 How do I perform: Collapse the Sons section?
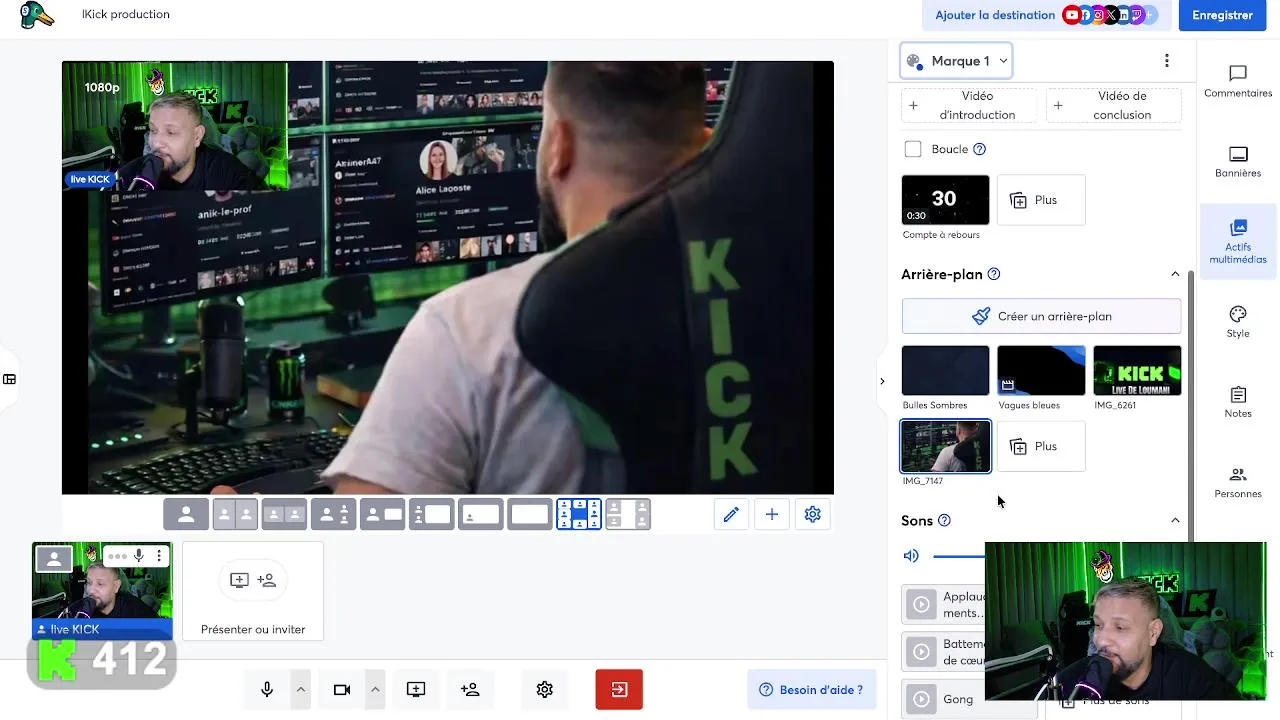(x=1175, y=520)
